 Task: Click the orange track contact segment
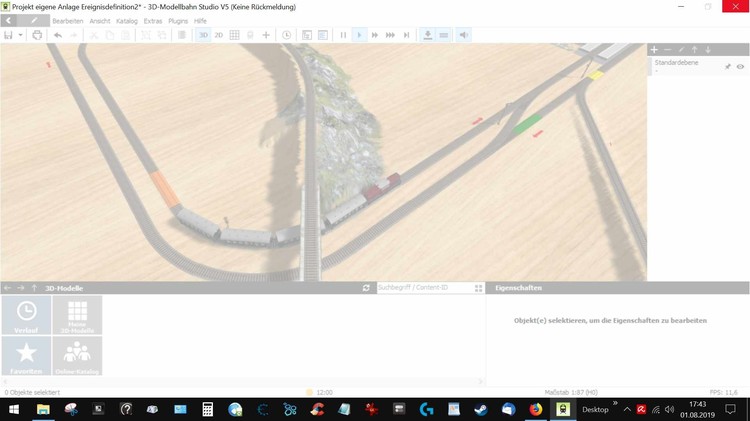tap(165, 189)
